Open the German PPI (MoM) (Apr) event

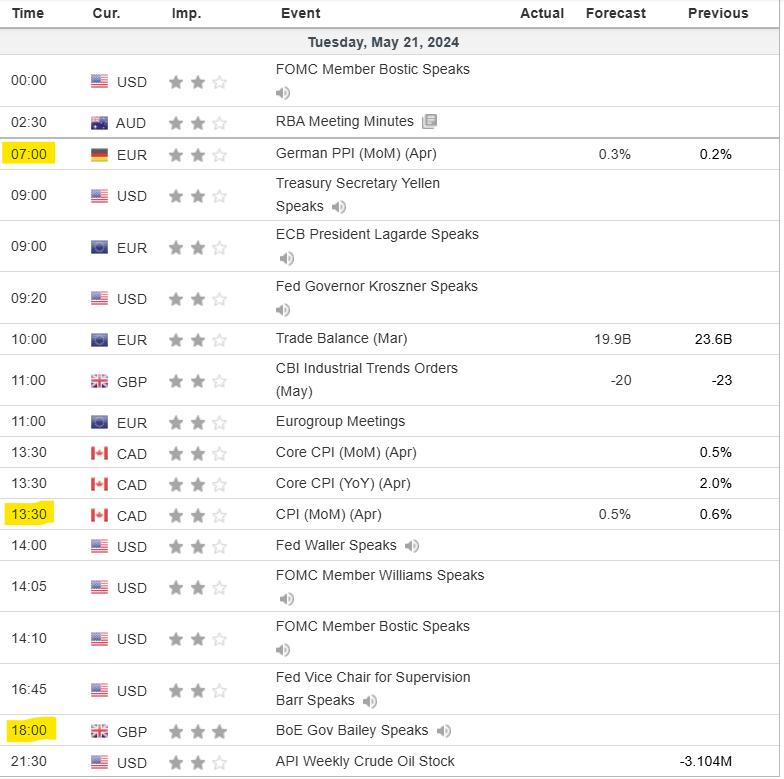(356, 154)
